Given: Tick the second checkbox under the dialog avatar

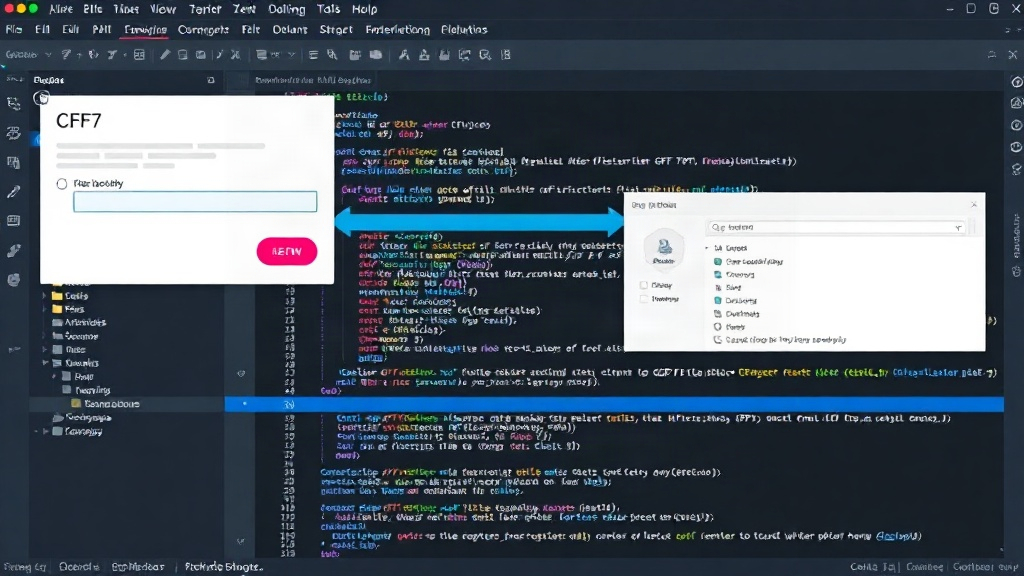Looking at the screenshot, I should coord(644,299).
